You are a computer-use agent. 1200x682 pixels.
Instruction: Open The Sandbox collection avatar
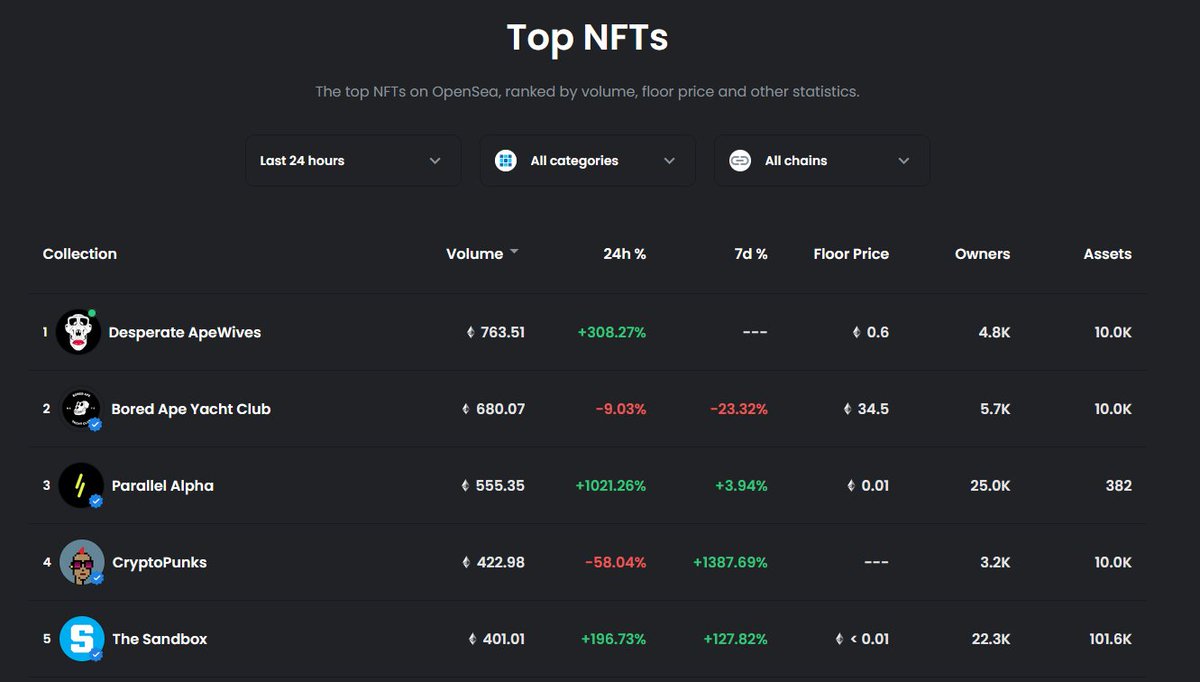[81, 639]
